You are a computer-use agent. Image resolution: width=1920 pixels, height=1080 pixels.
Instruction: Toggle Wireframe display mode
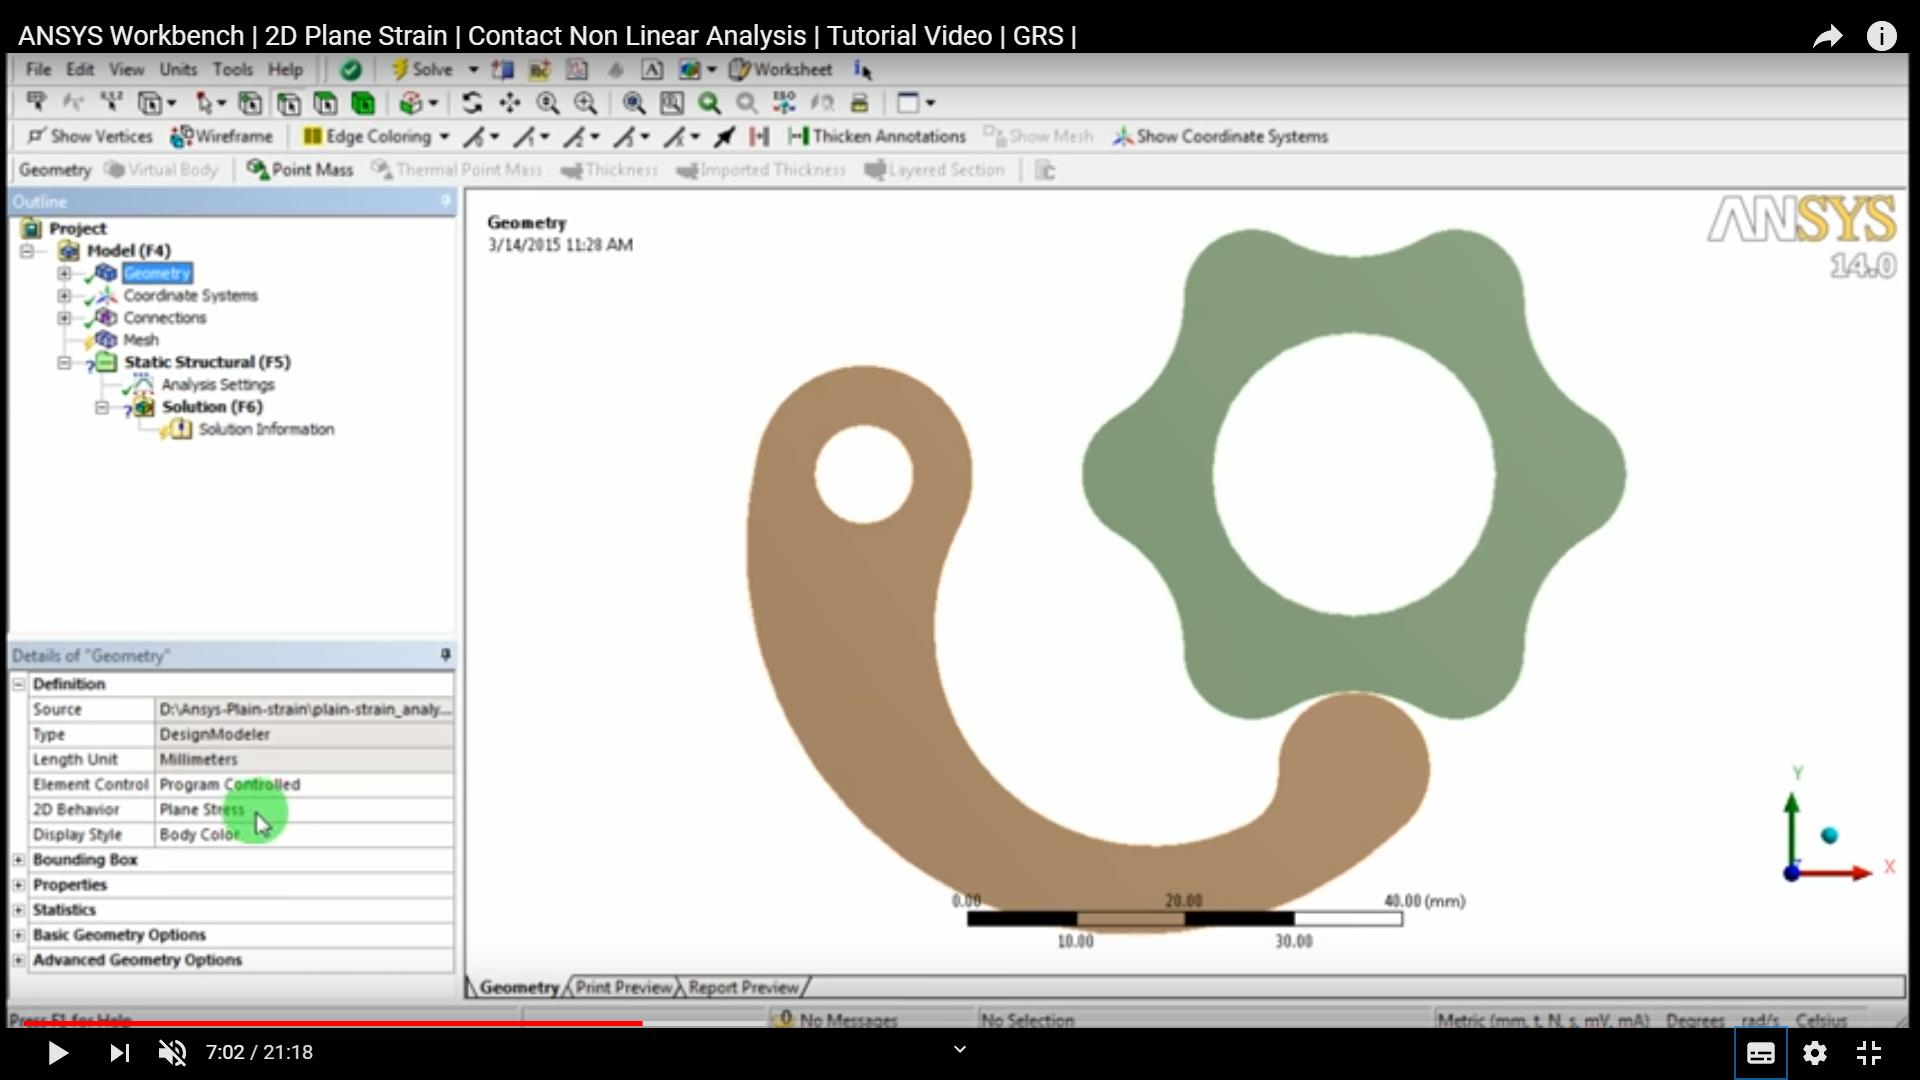tap(222, 136)
